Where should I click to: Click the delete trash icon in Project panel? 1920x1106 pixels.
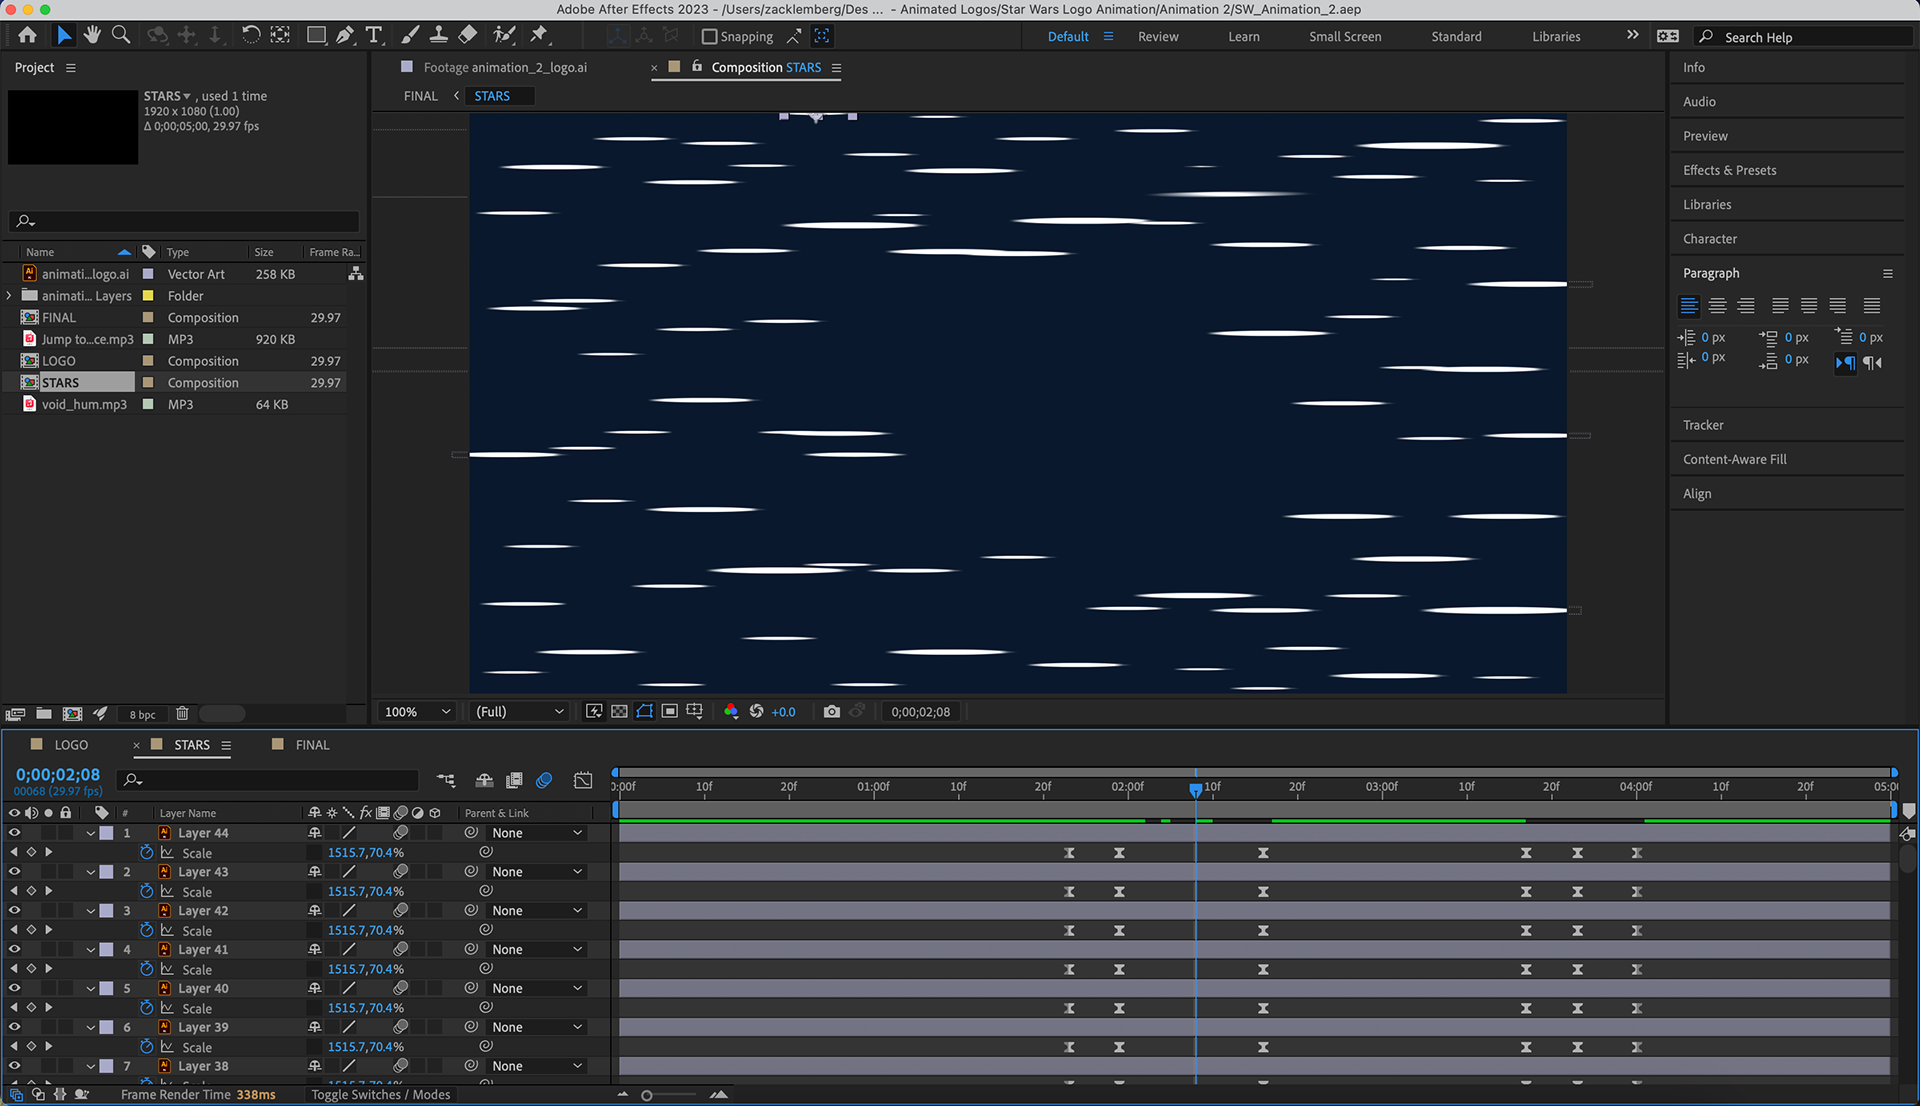pos(182,714)
